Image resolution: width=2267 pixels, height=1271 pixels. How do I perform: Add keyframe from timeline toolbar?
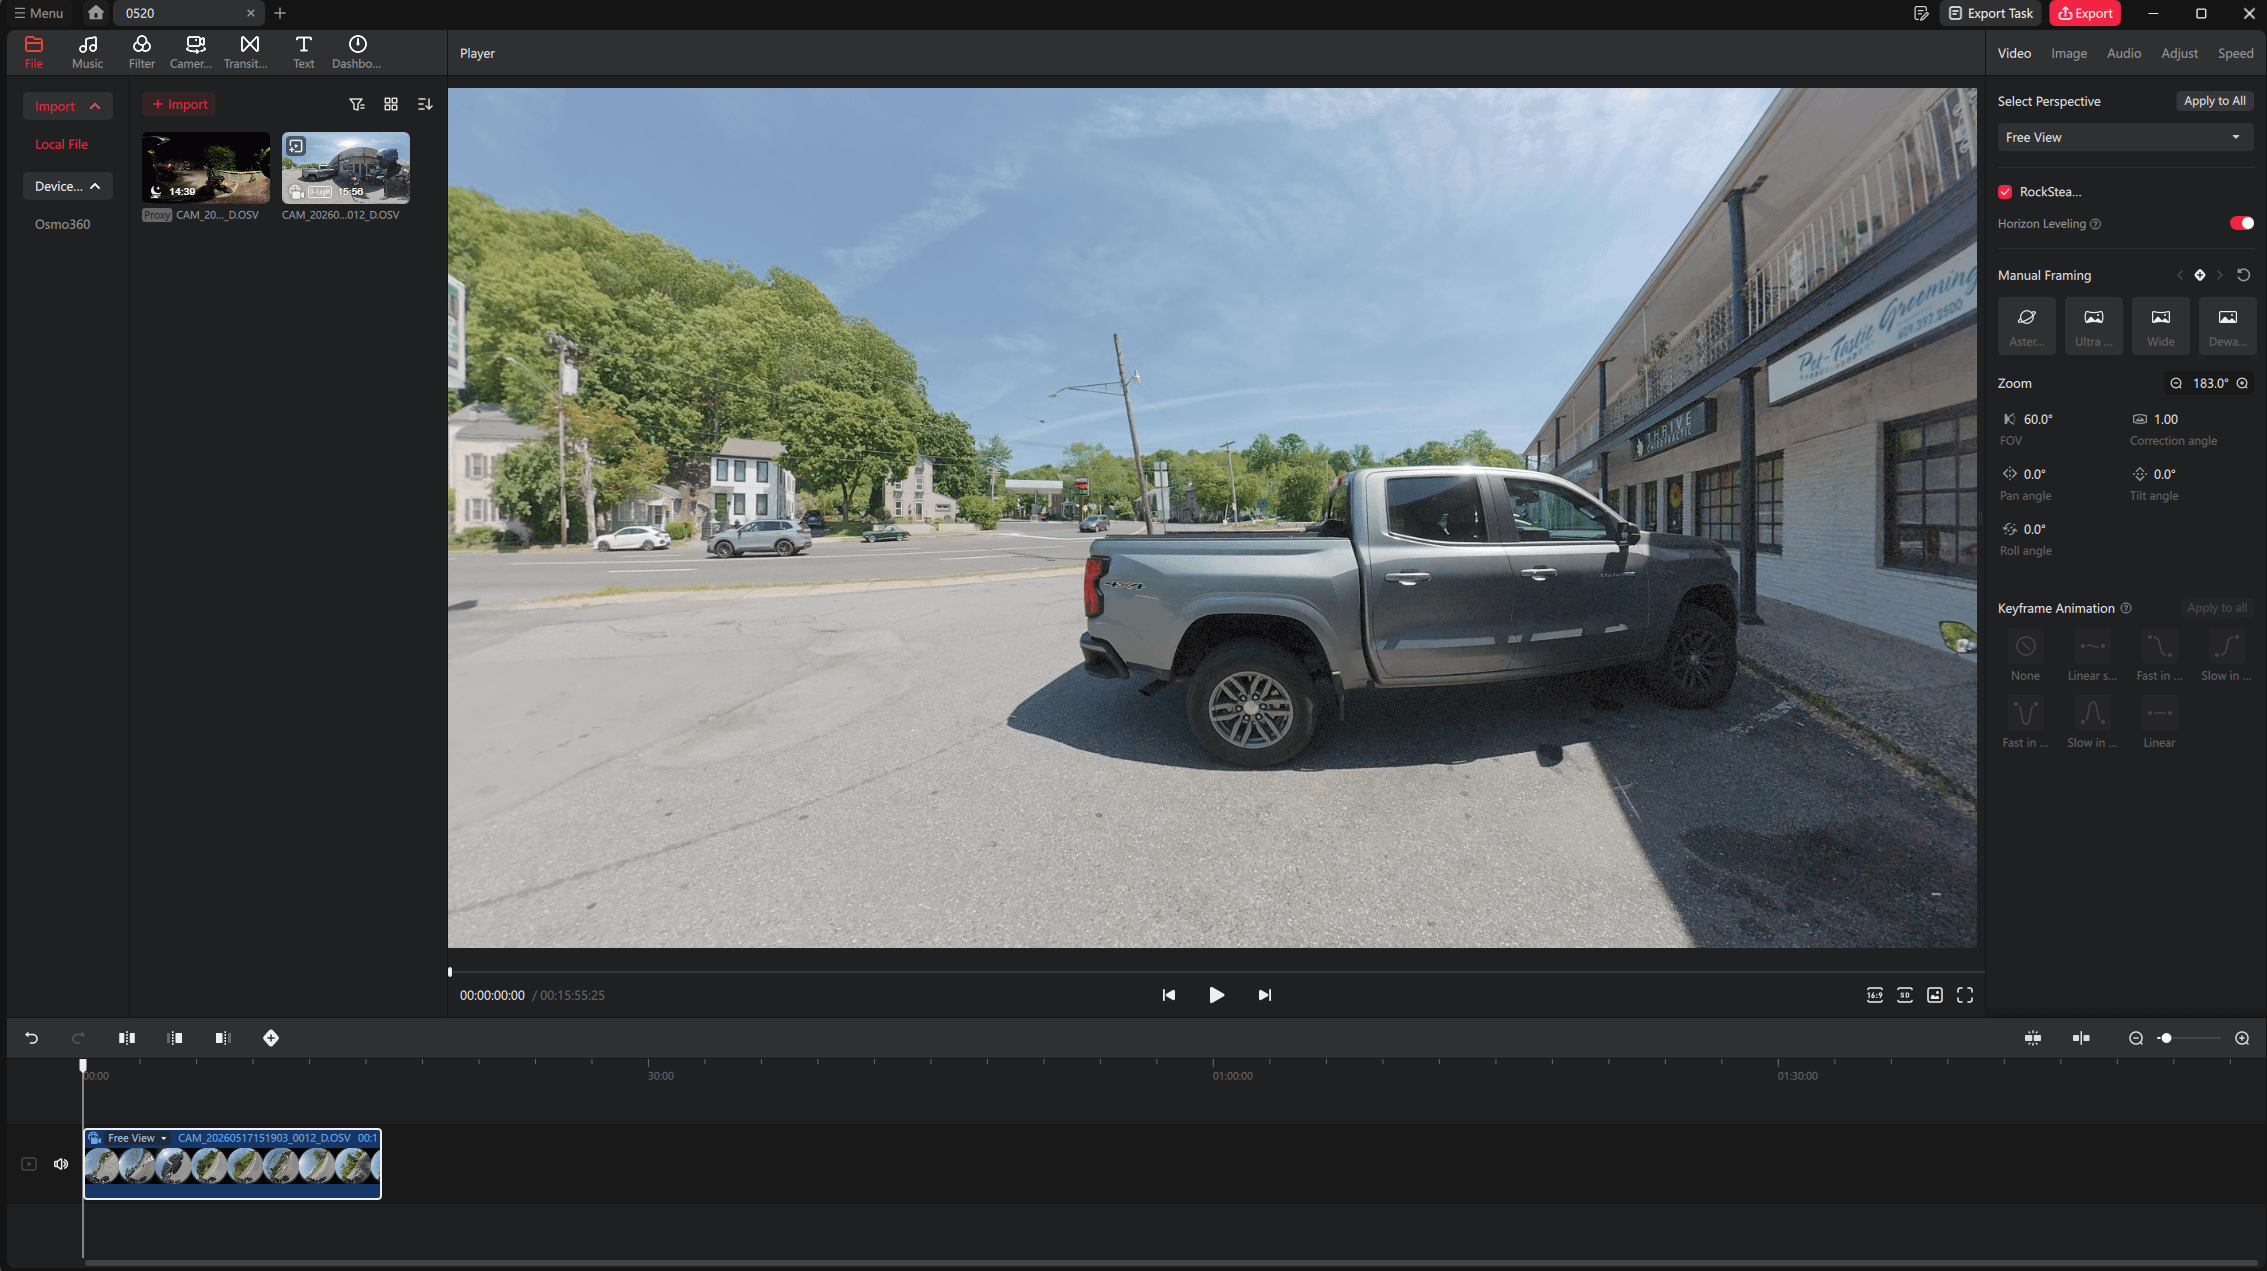tap(271, 1038)
